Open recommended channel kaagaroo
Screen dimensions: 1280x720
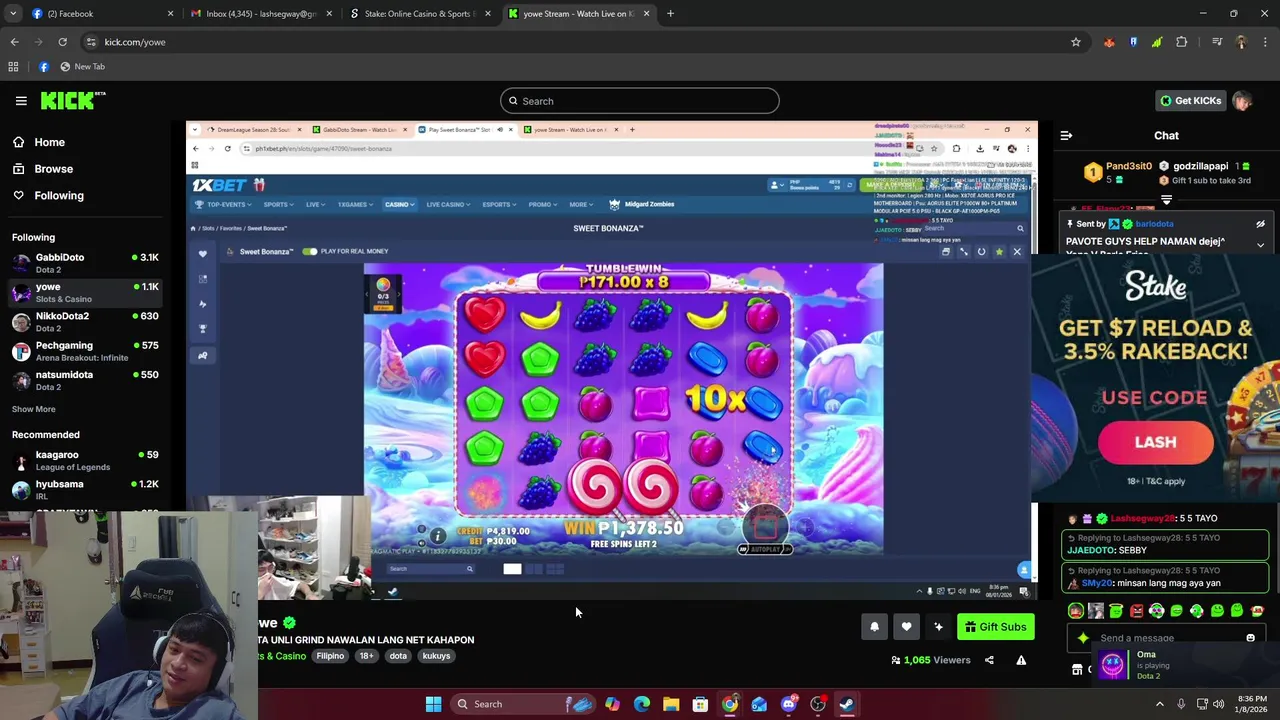85,460
